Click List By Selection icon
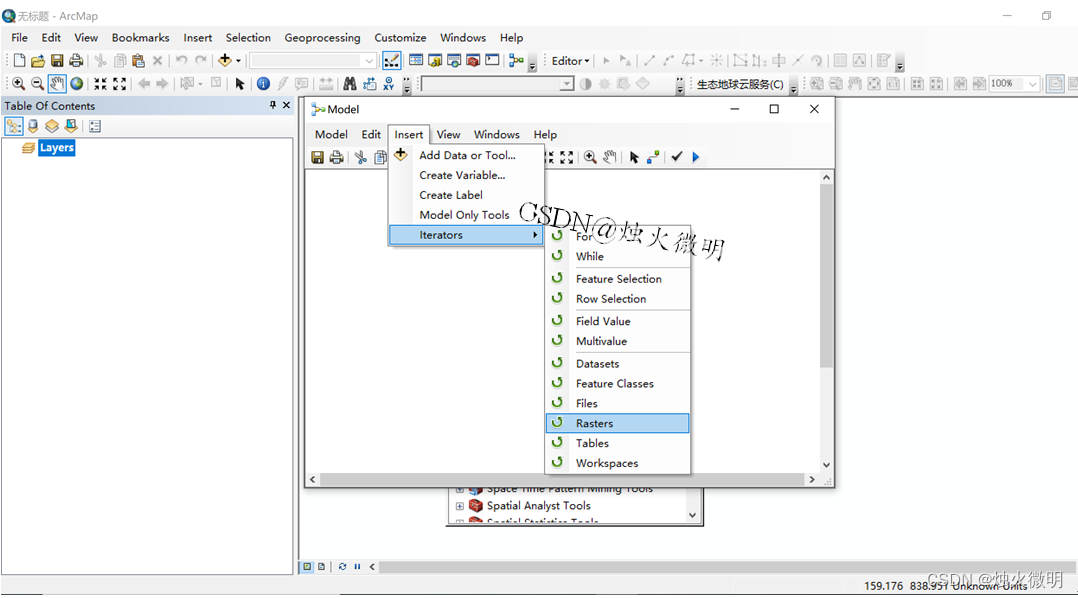This screenshot has height=598, width=1078. click(x=71, y=126)
